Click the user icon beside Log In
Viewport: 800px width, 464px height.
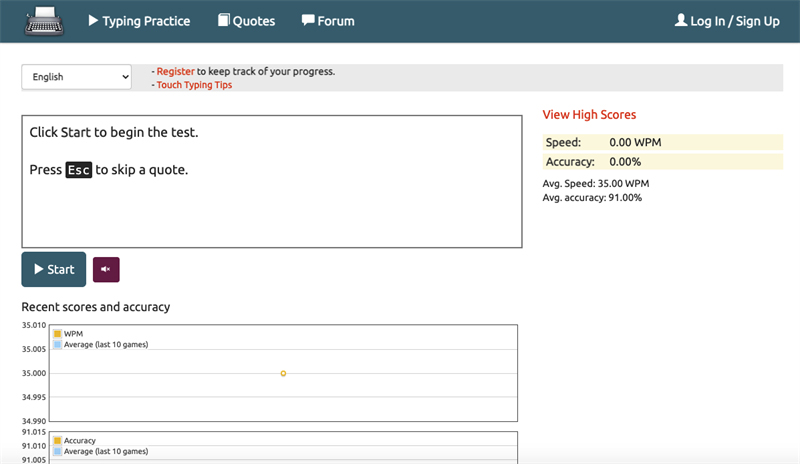click(x=681, y=20)
